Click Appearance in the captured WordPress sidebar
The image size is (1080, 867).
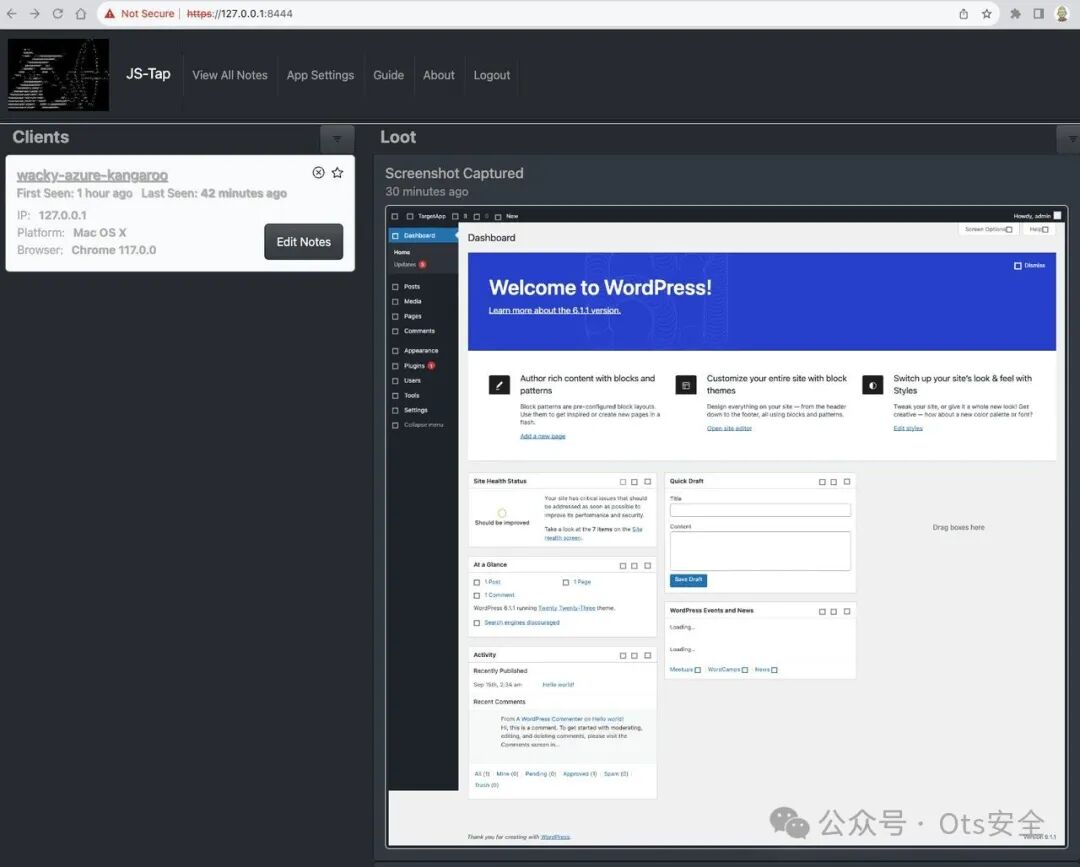[x=421, y=351]
